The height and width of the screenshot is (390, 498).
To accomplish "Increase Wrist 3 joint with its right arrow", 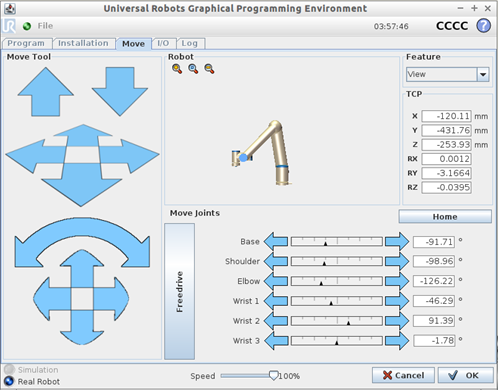I will (397, 341).
